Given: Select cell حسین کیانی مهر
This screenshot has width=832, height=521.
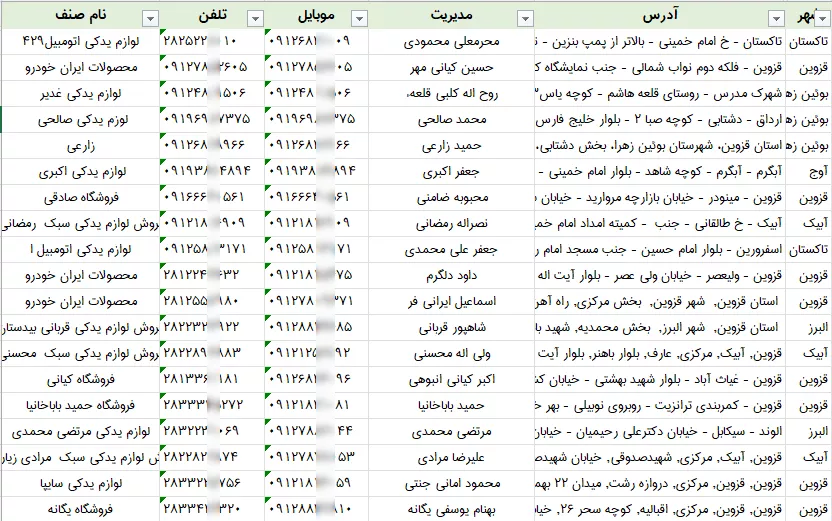Looking at the screenshot, I should (452, 67).
